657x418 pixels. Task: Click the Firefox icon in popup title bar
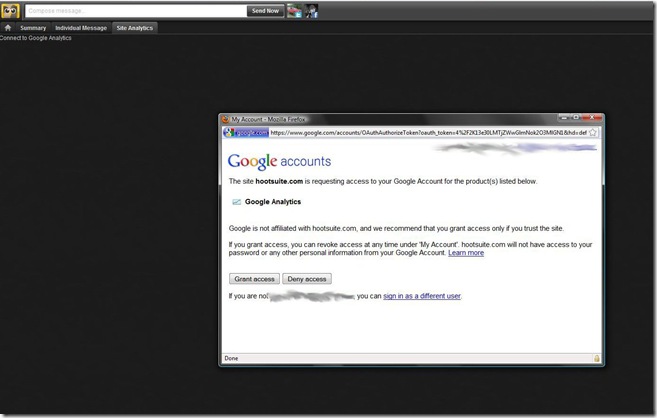[x=226, y=119]
